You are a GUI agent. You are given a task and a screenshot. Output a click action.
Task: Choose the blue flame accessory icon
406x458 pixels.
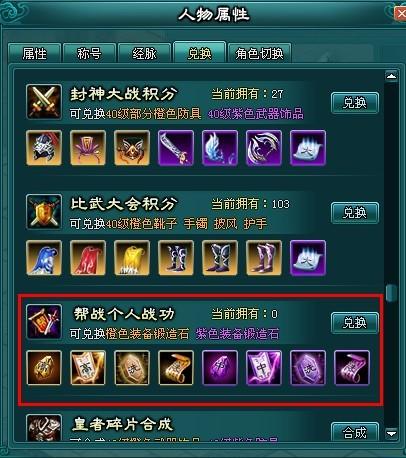[x=220, y=148]
